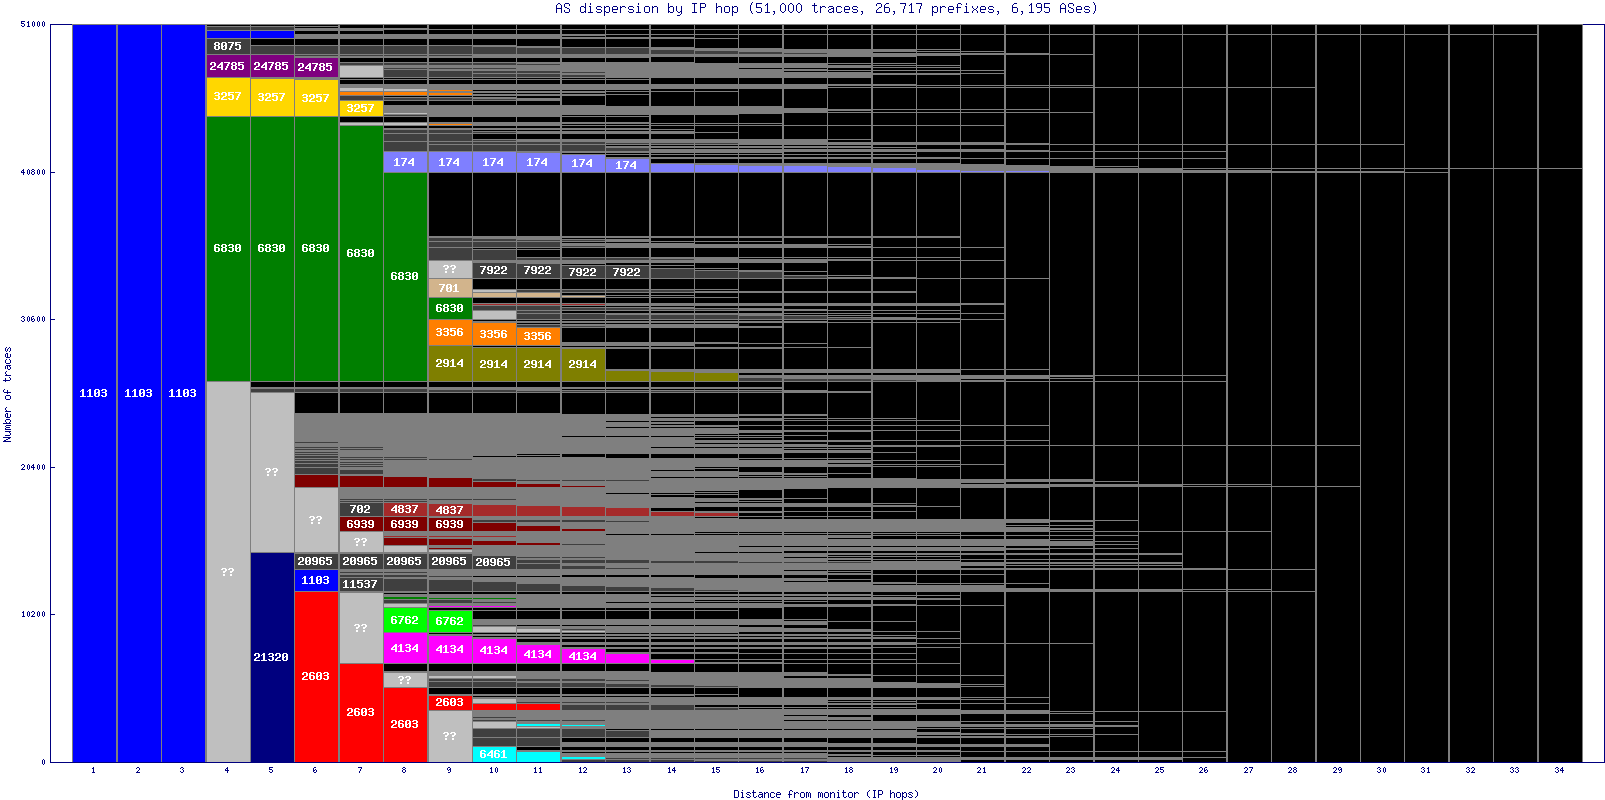The image size is (1605, 800).
Task: Select the 4837 block in hop 8 column
Action: pyautogui.click(x=404, y=509)
